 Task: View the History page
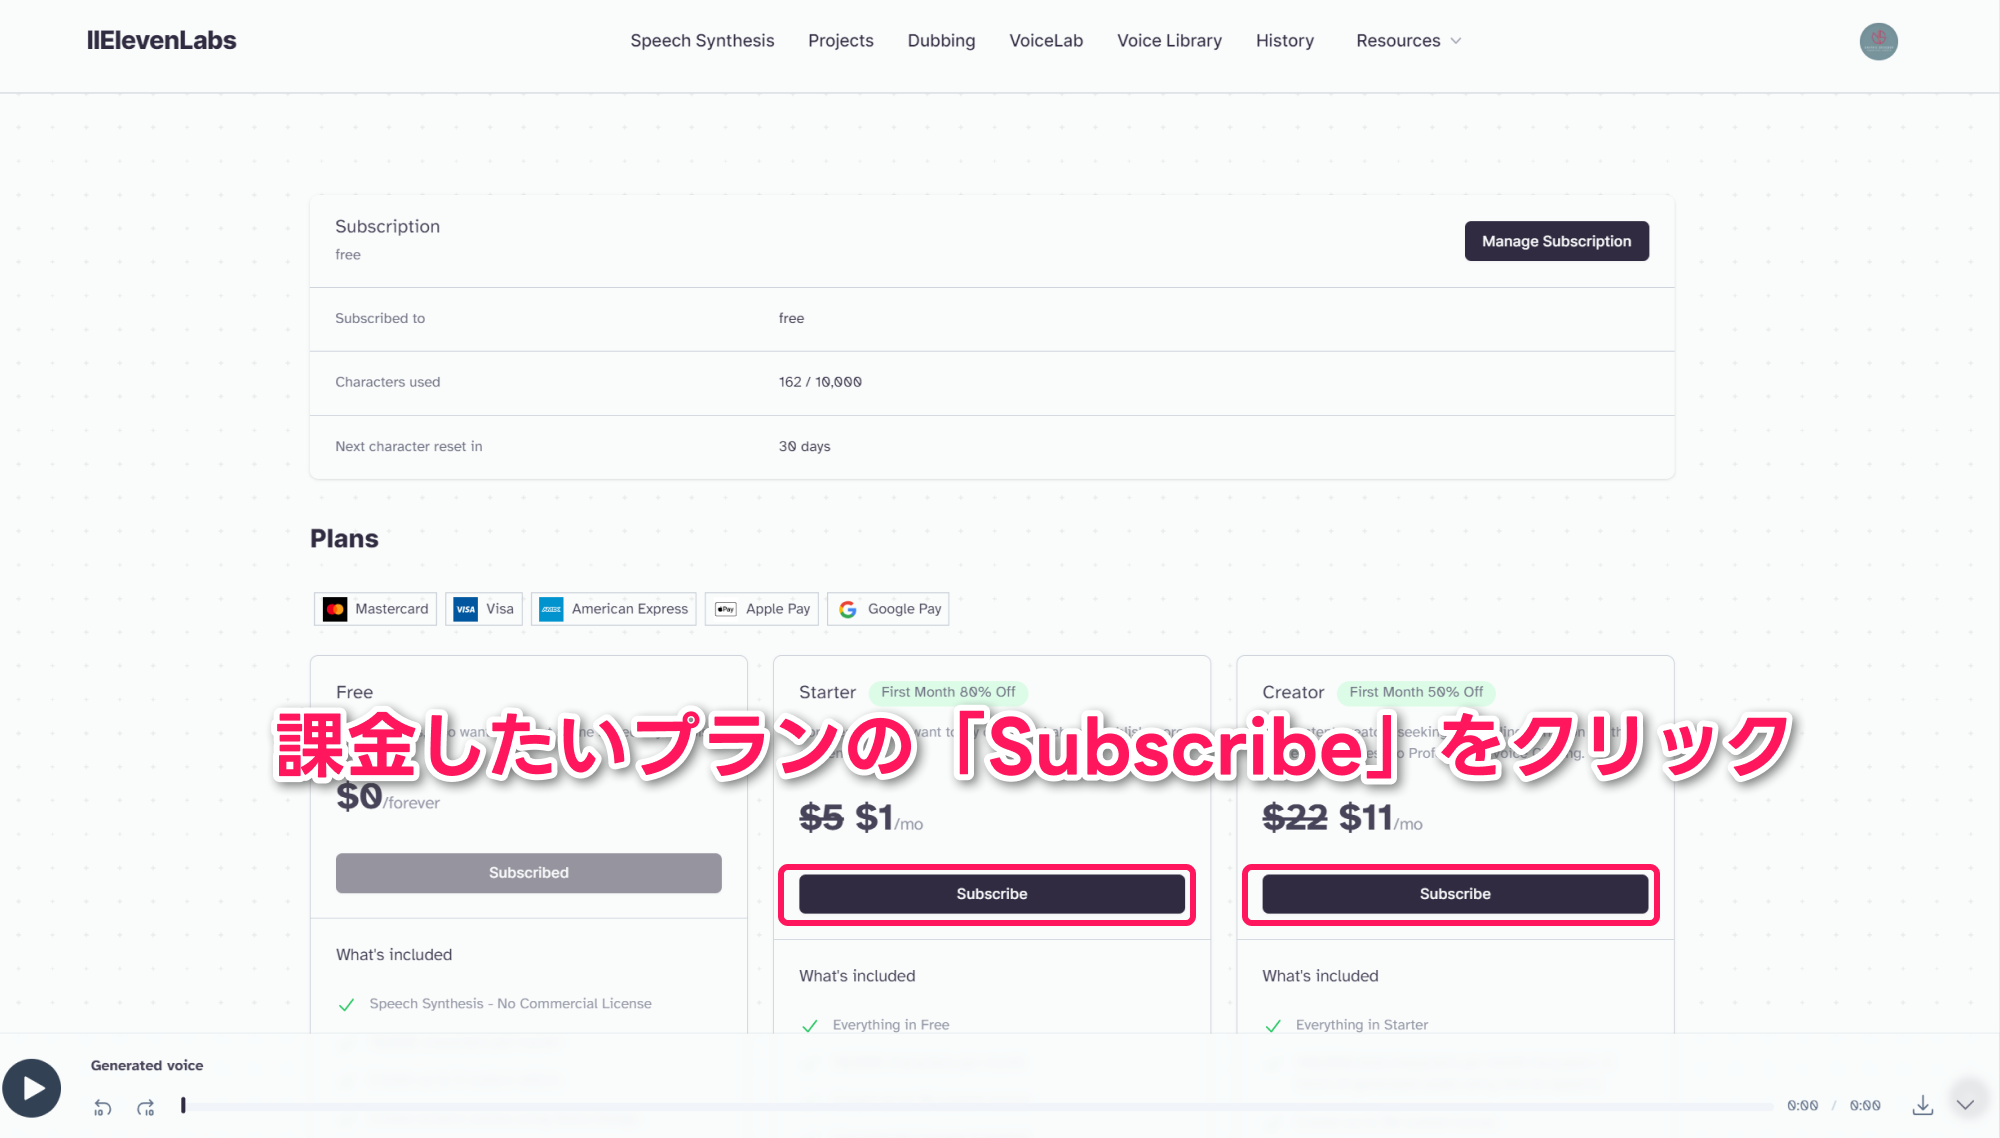pyautogui.click(x=1285, y=41)
